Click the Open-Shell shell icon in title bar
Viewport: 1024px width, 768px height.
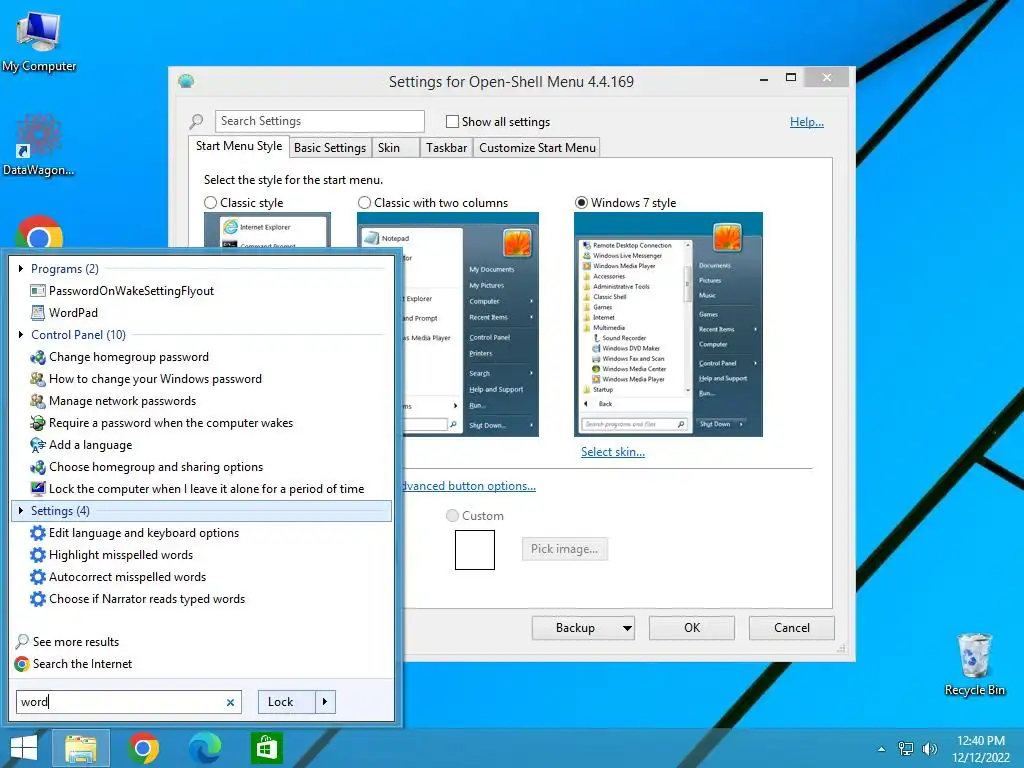(x=186, y=81)
